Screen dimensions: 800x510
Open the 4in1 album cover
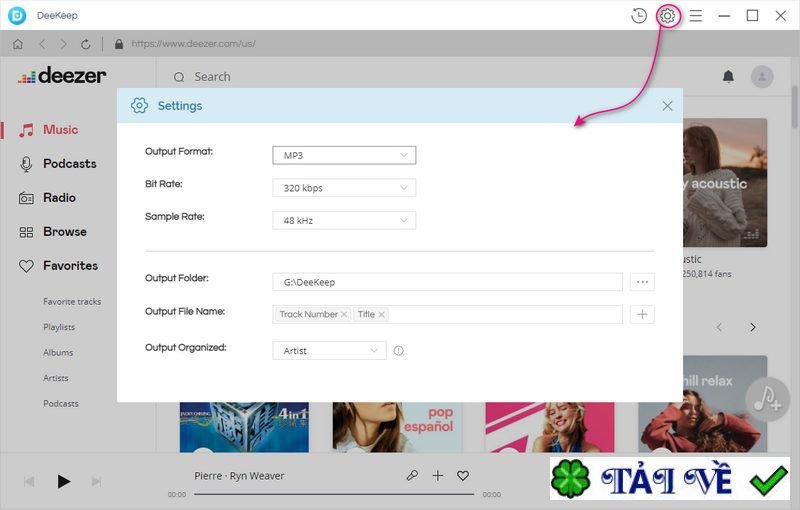(x=244, y=427)
